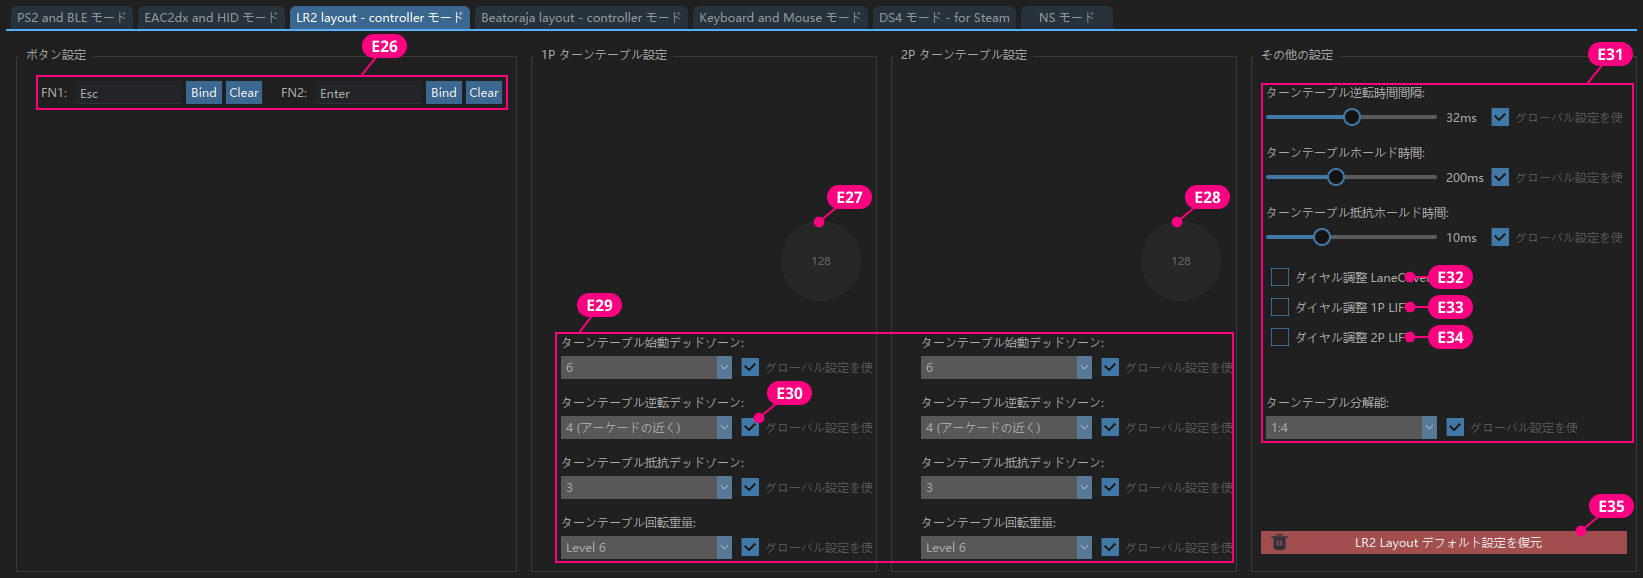Enable the ダイヤル調整 LaneCover checkbox
The width and height of the screenshot is (1643, 578).
tap(1280, 277)
